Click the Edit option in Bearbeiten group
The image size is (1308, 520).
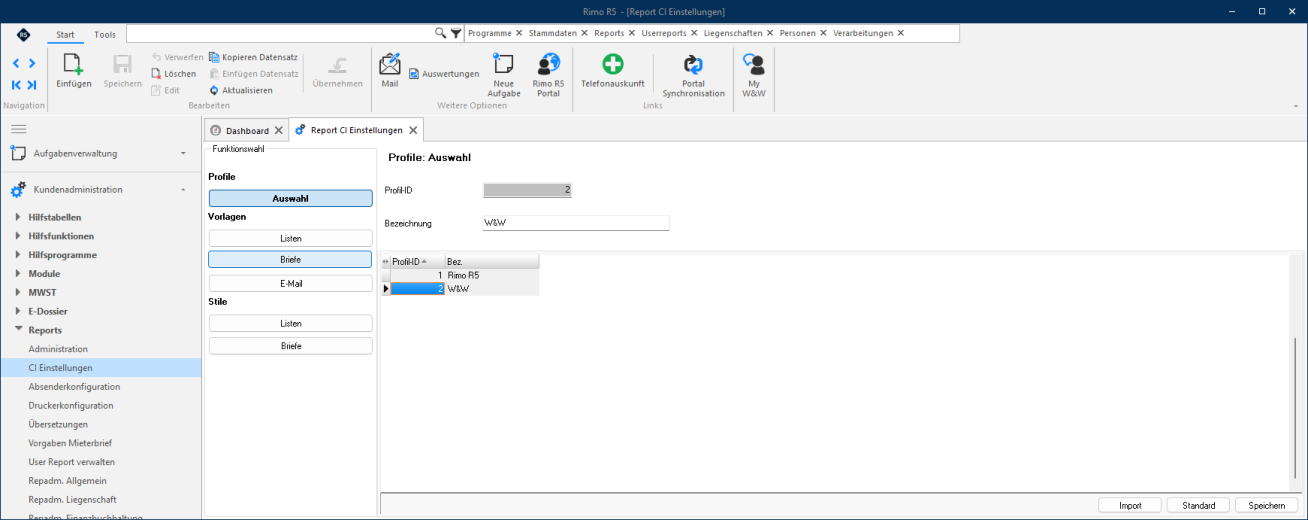coord(166,90)
